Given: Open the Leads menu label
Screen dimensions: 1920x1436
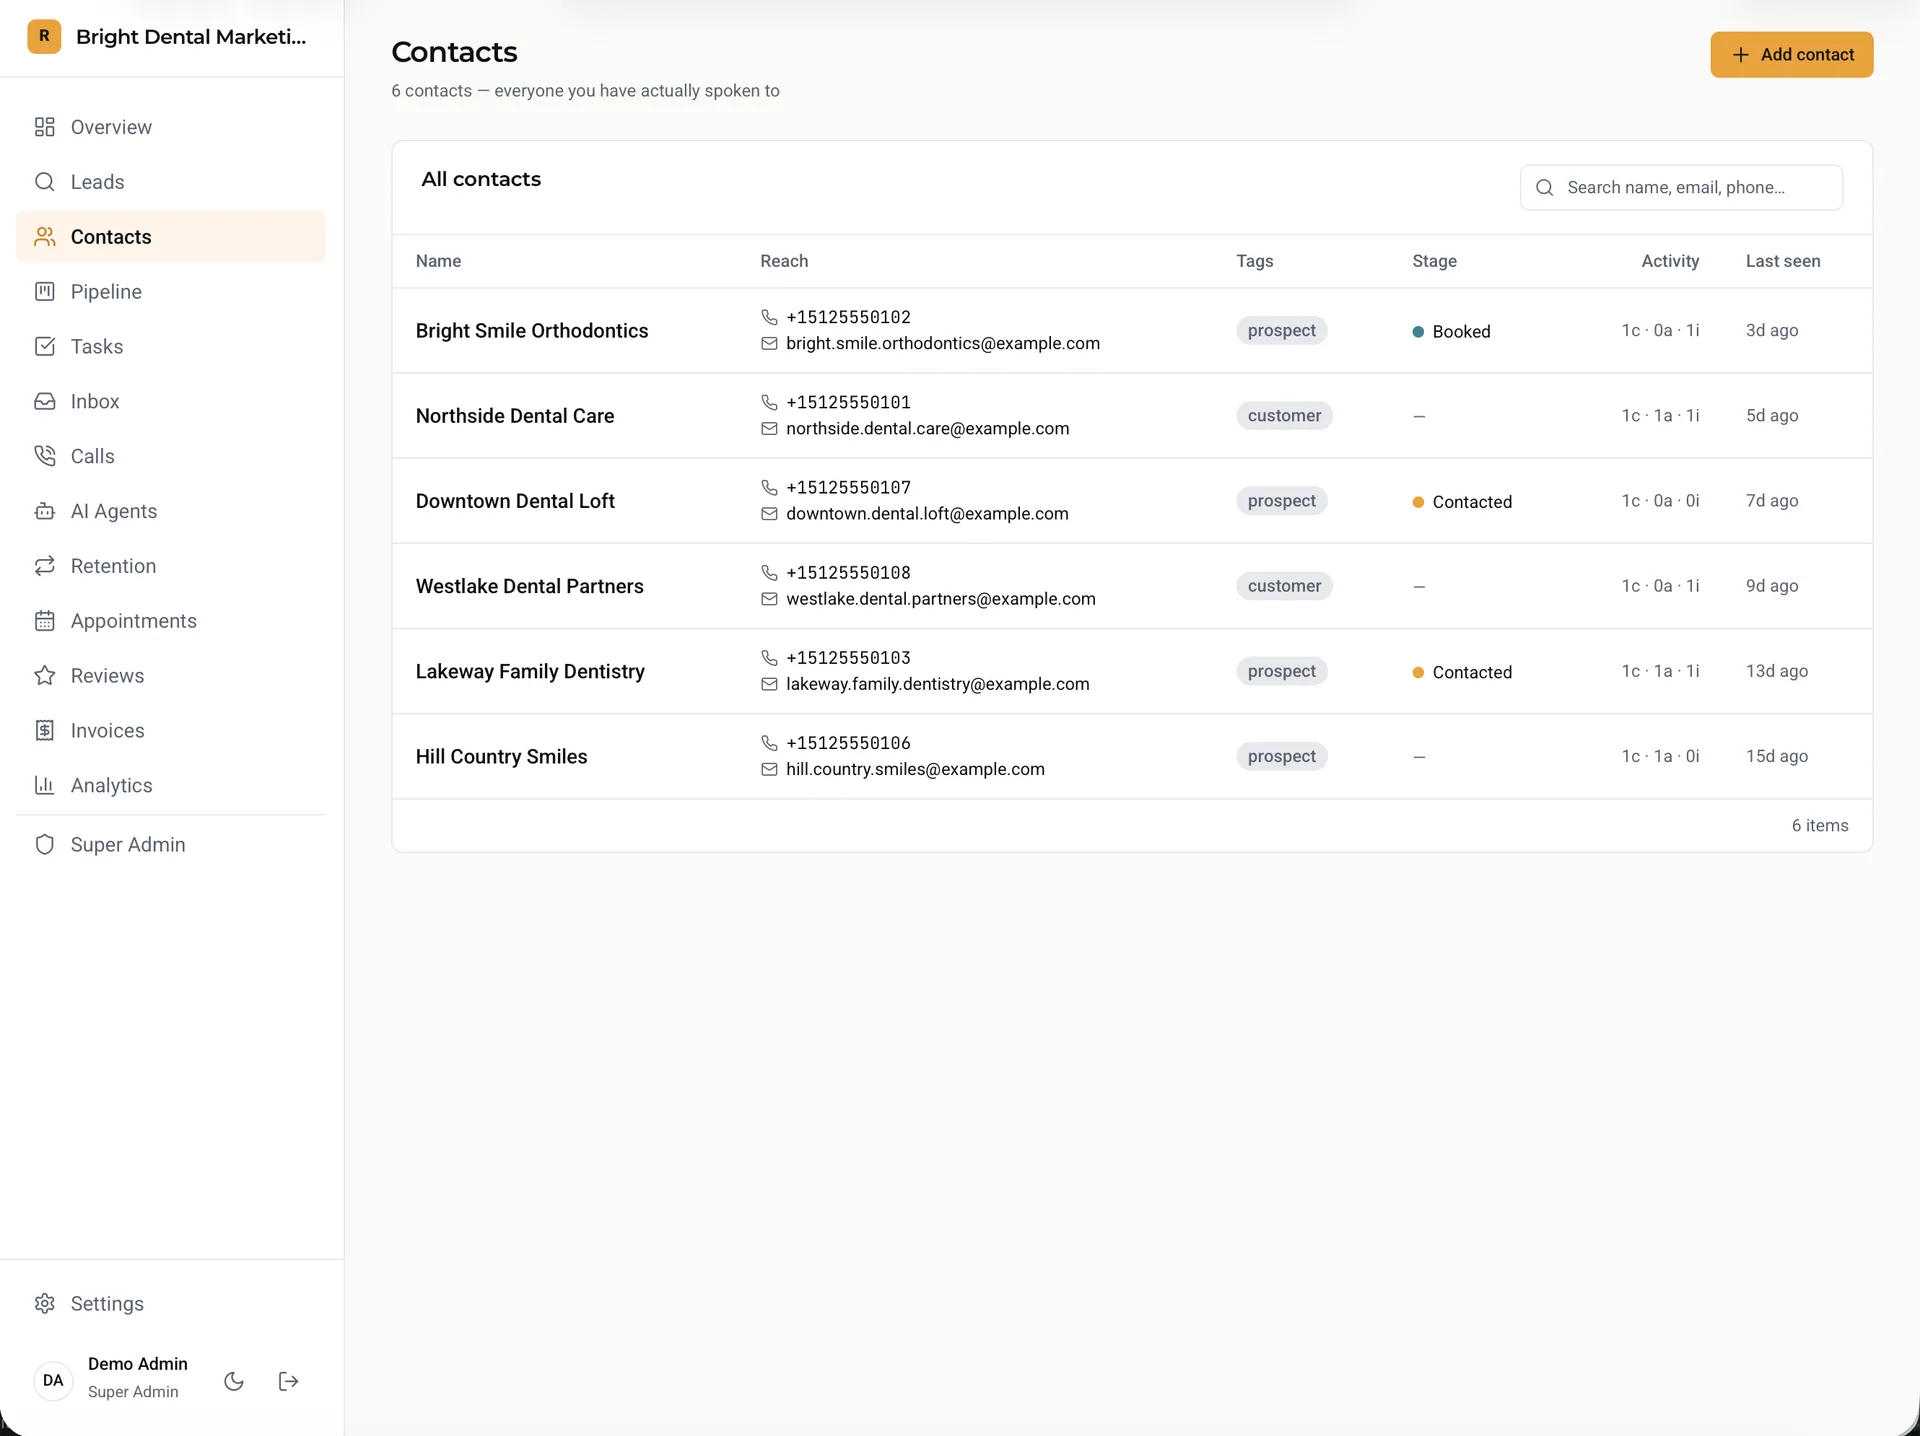Looking at the screenshot, I should click(98, 182).
